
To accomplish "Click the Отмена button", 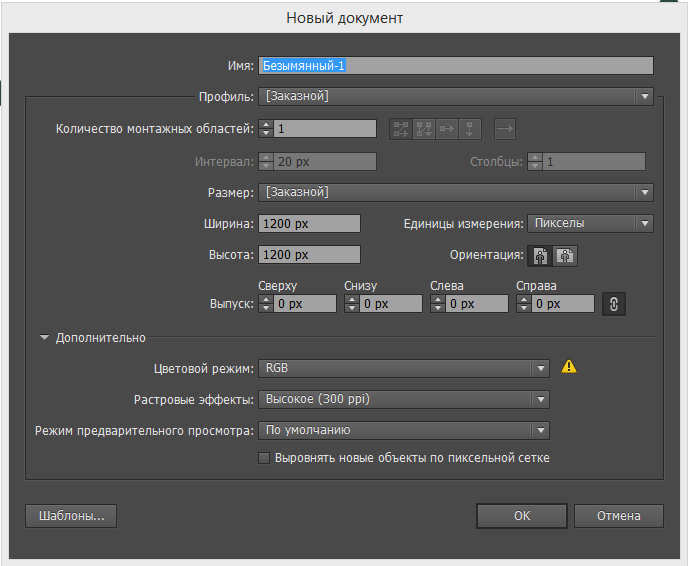I will point(619,516).
